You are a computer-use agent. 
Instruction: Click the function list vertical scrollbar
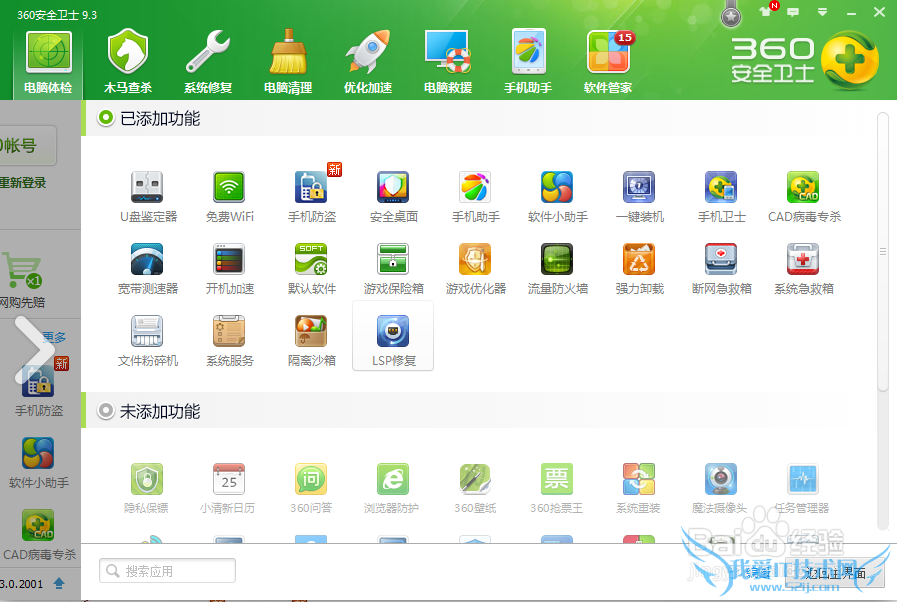(883, 252)
